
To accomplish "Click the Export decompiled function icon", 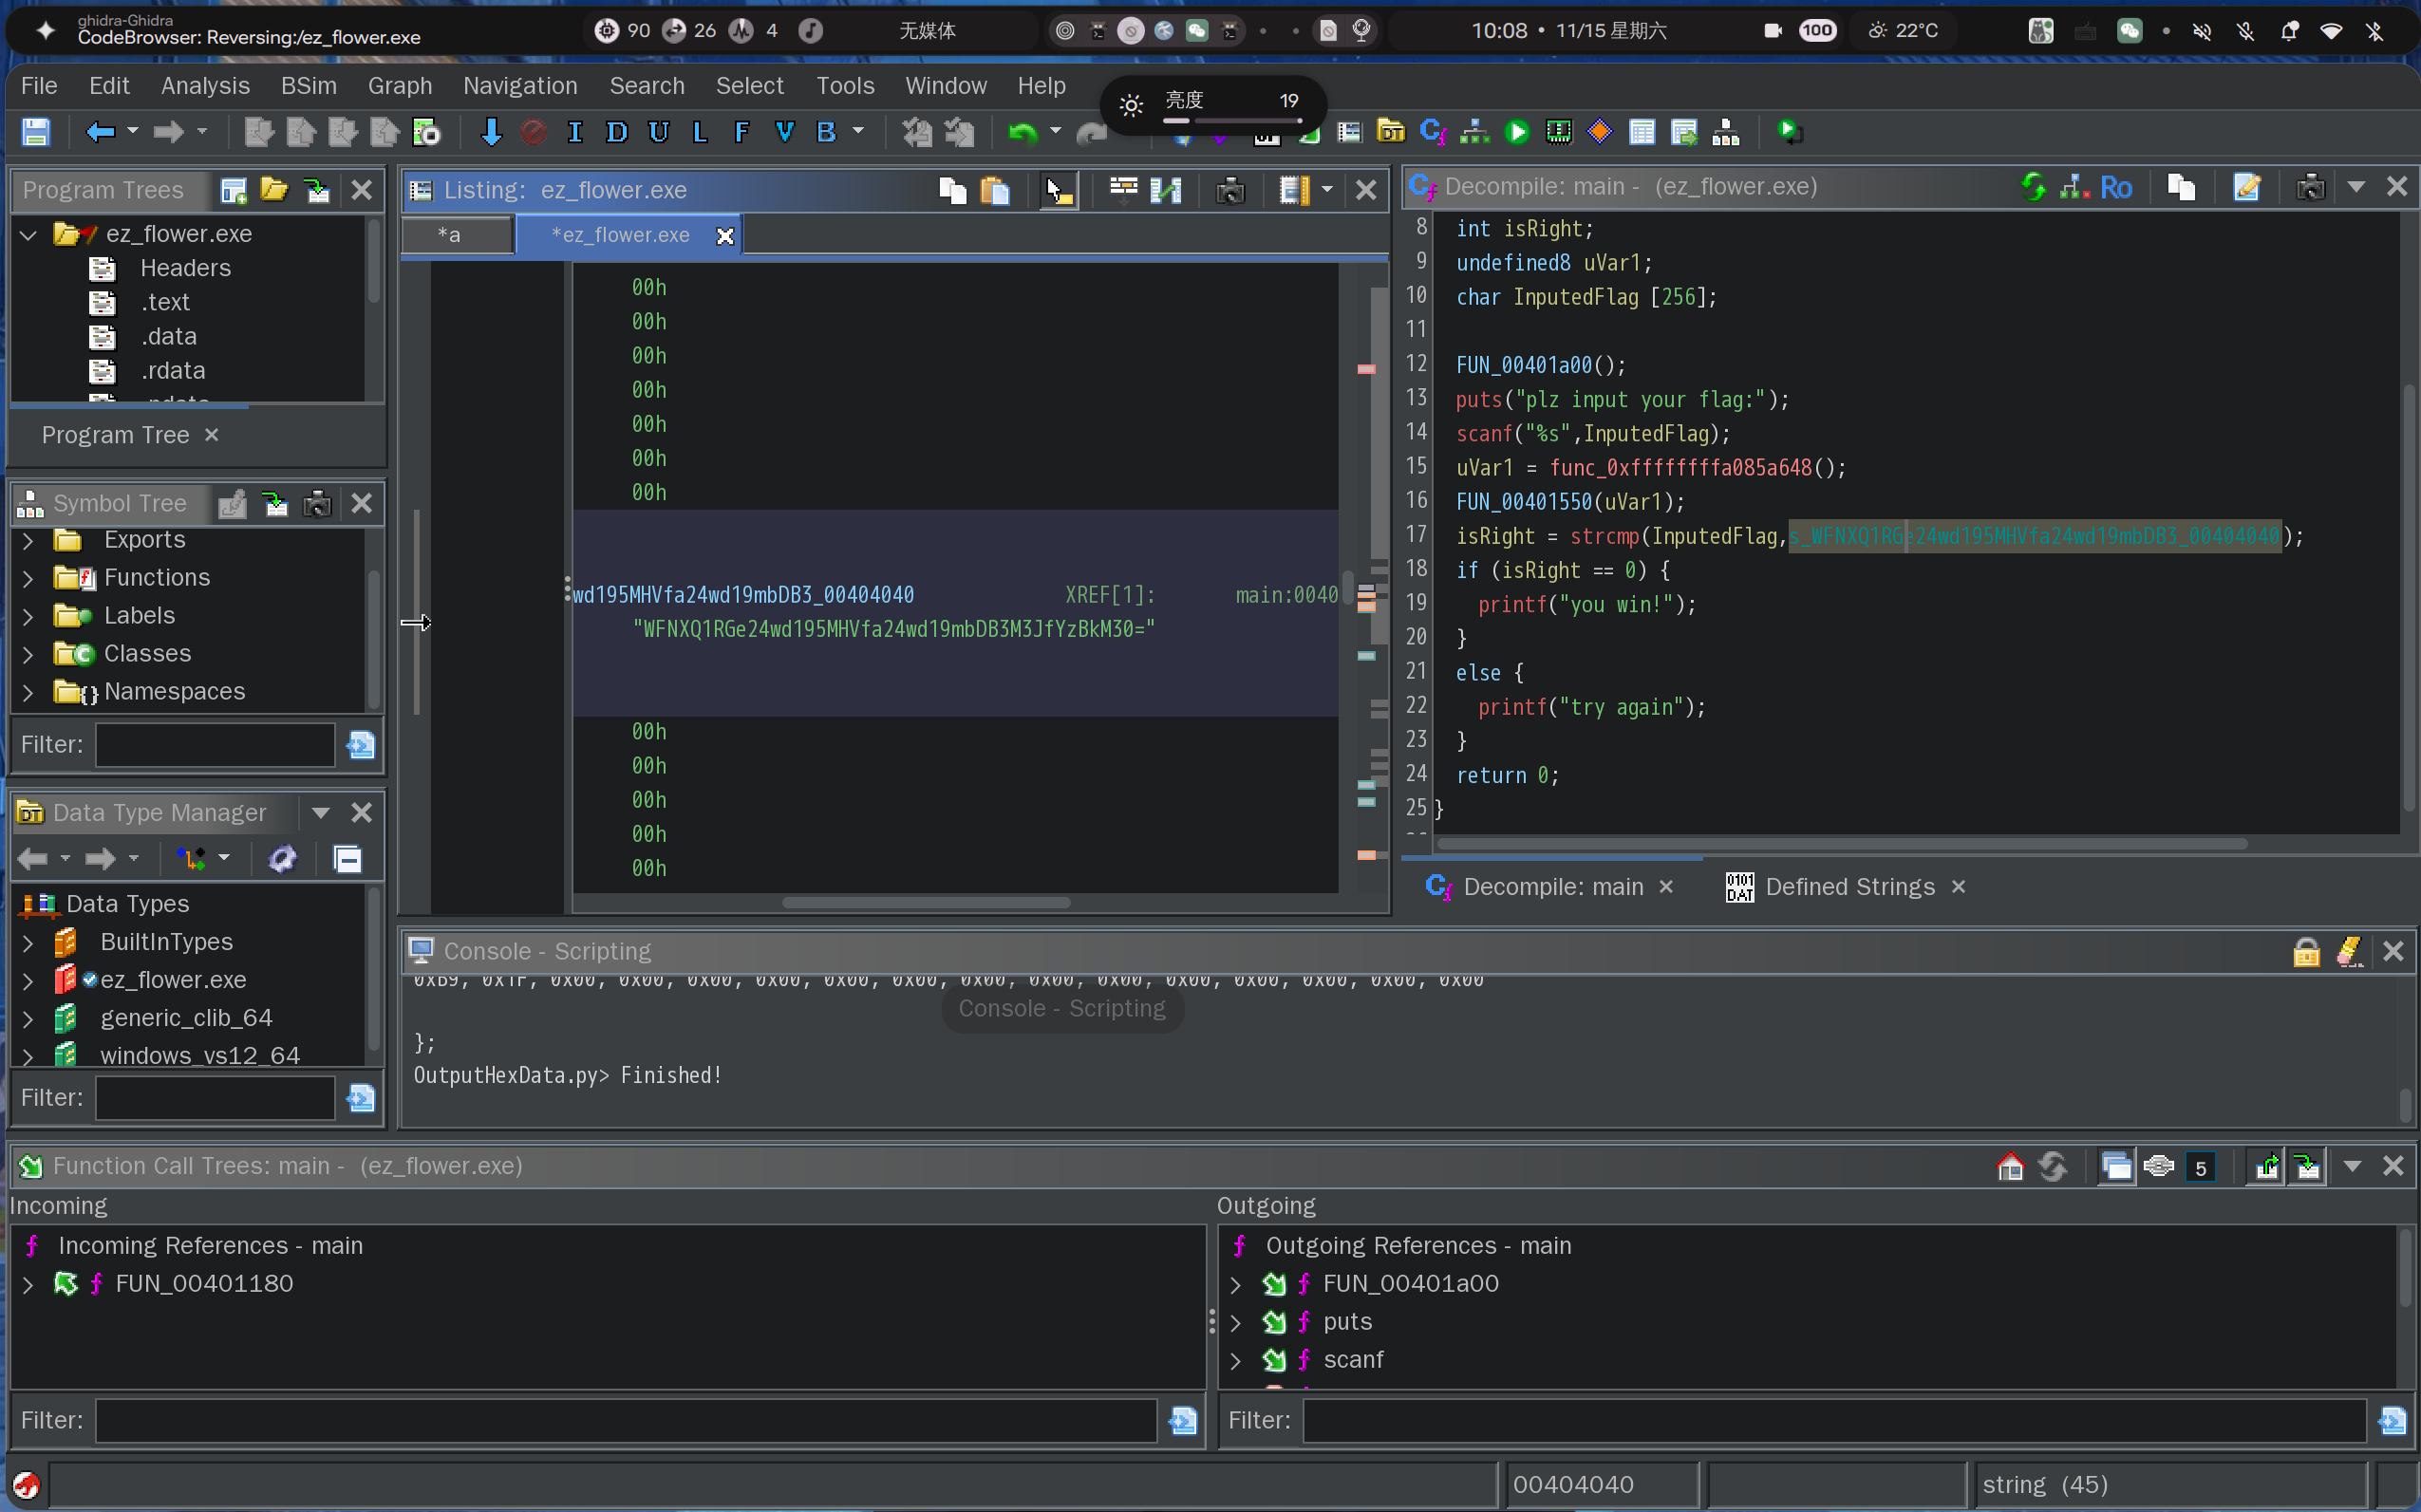I will [2246, 187].
